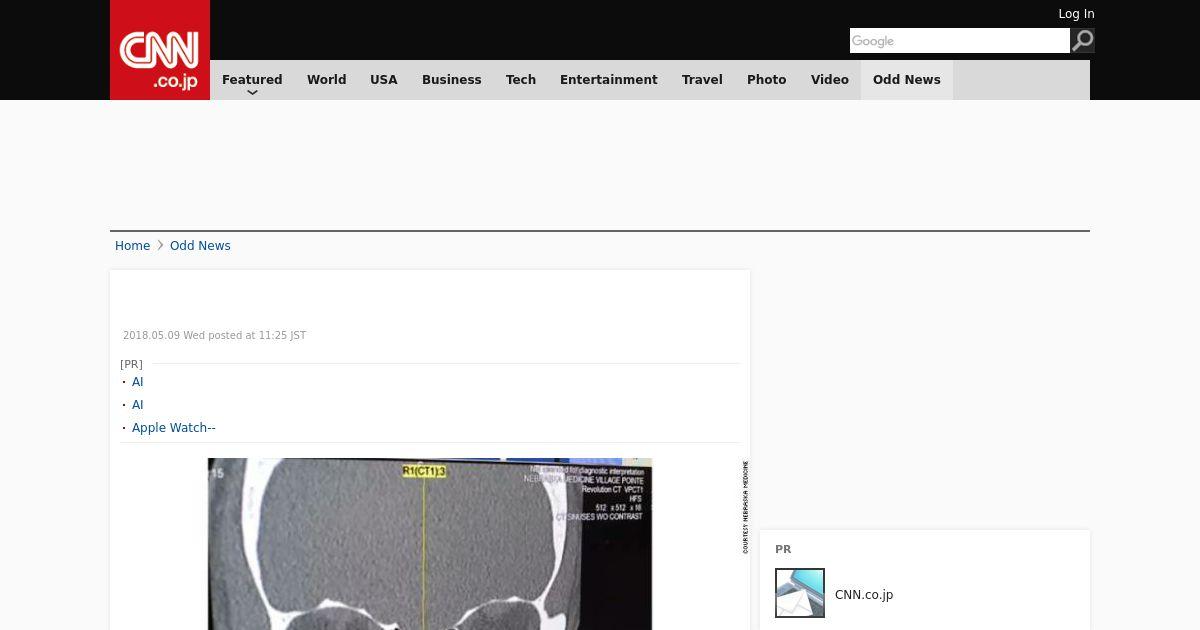Open the Photo section
Image resolution: width=1200 pixels, height=630 pixels.
click(x=767, y=80)
